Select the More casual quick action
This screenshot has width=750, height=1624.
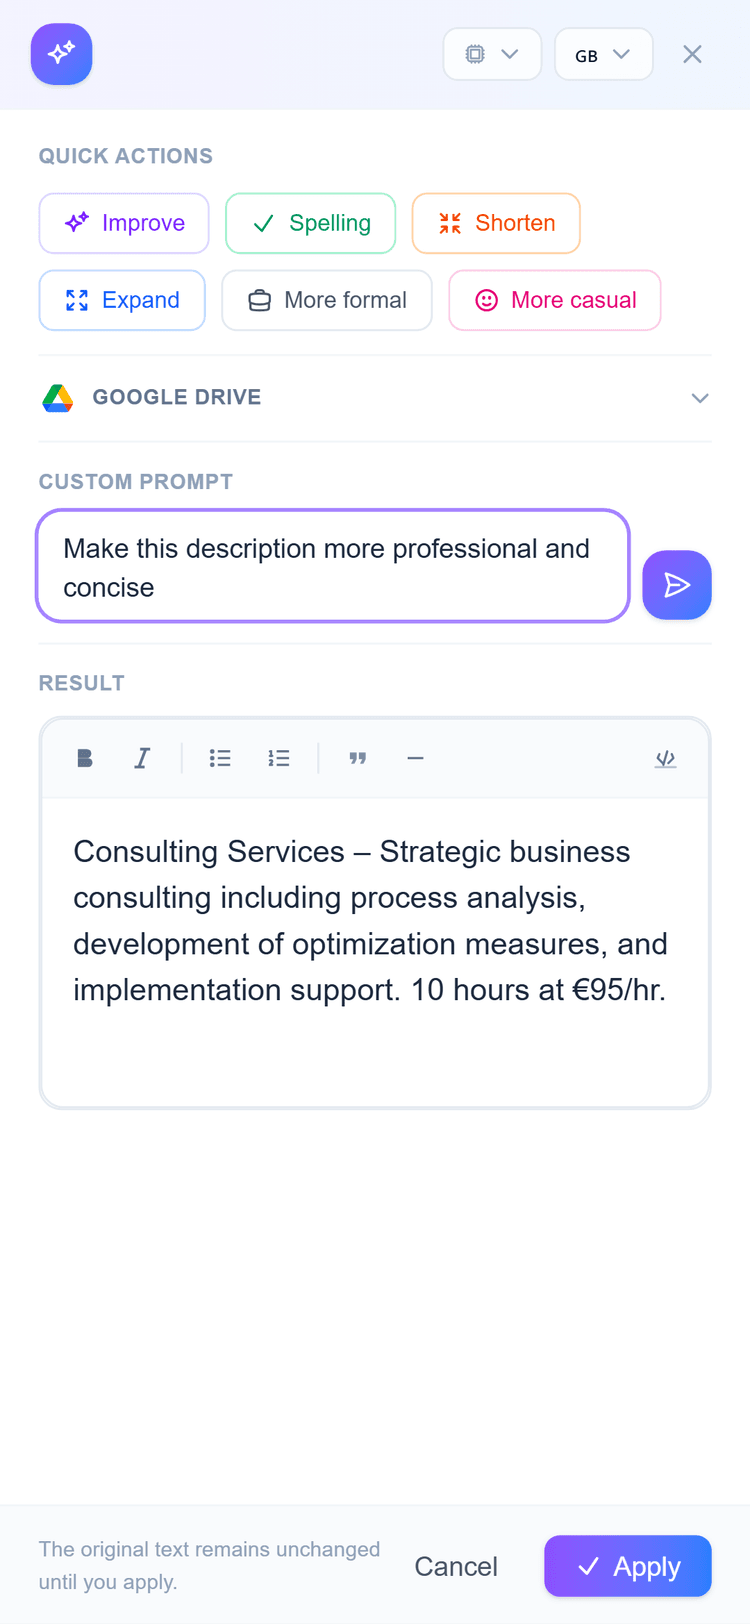554,300
